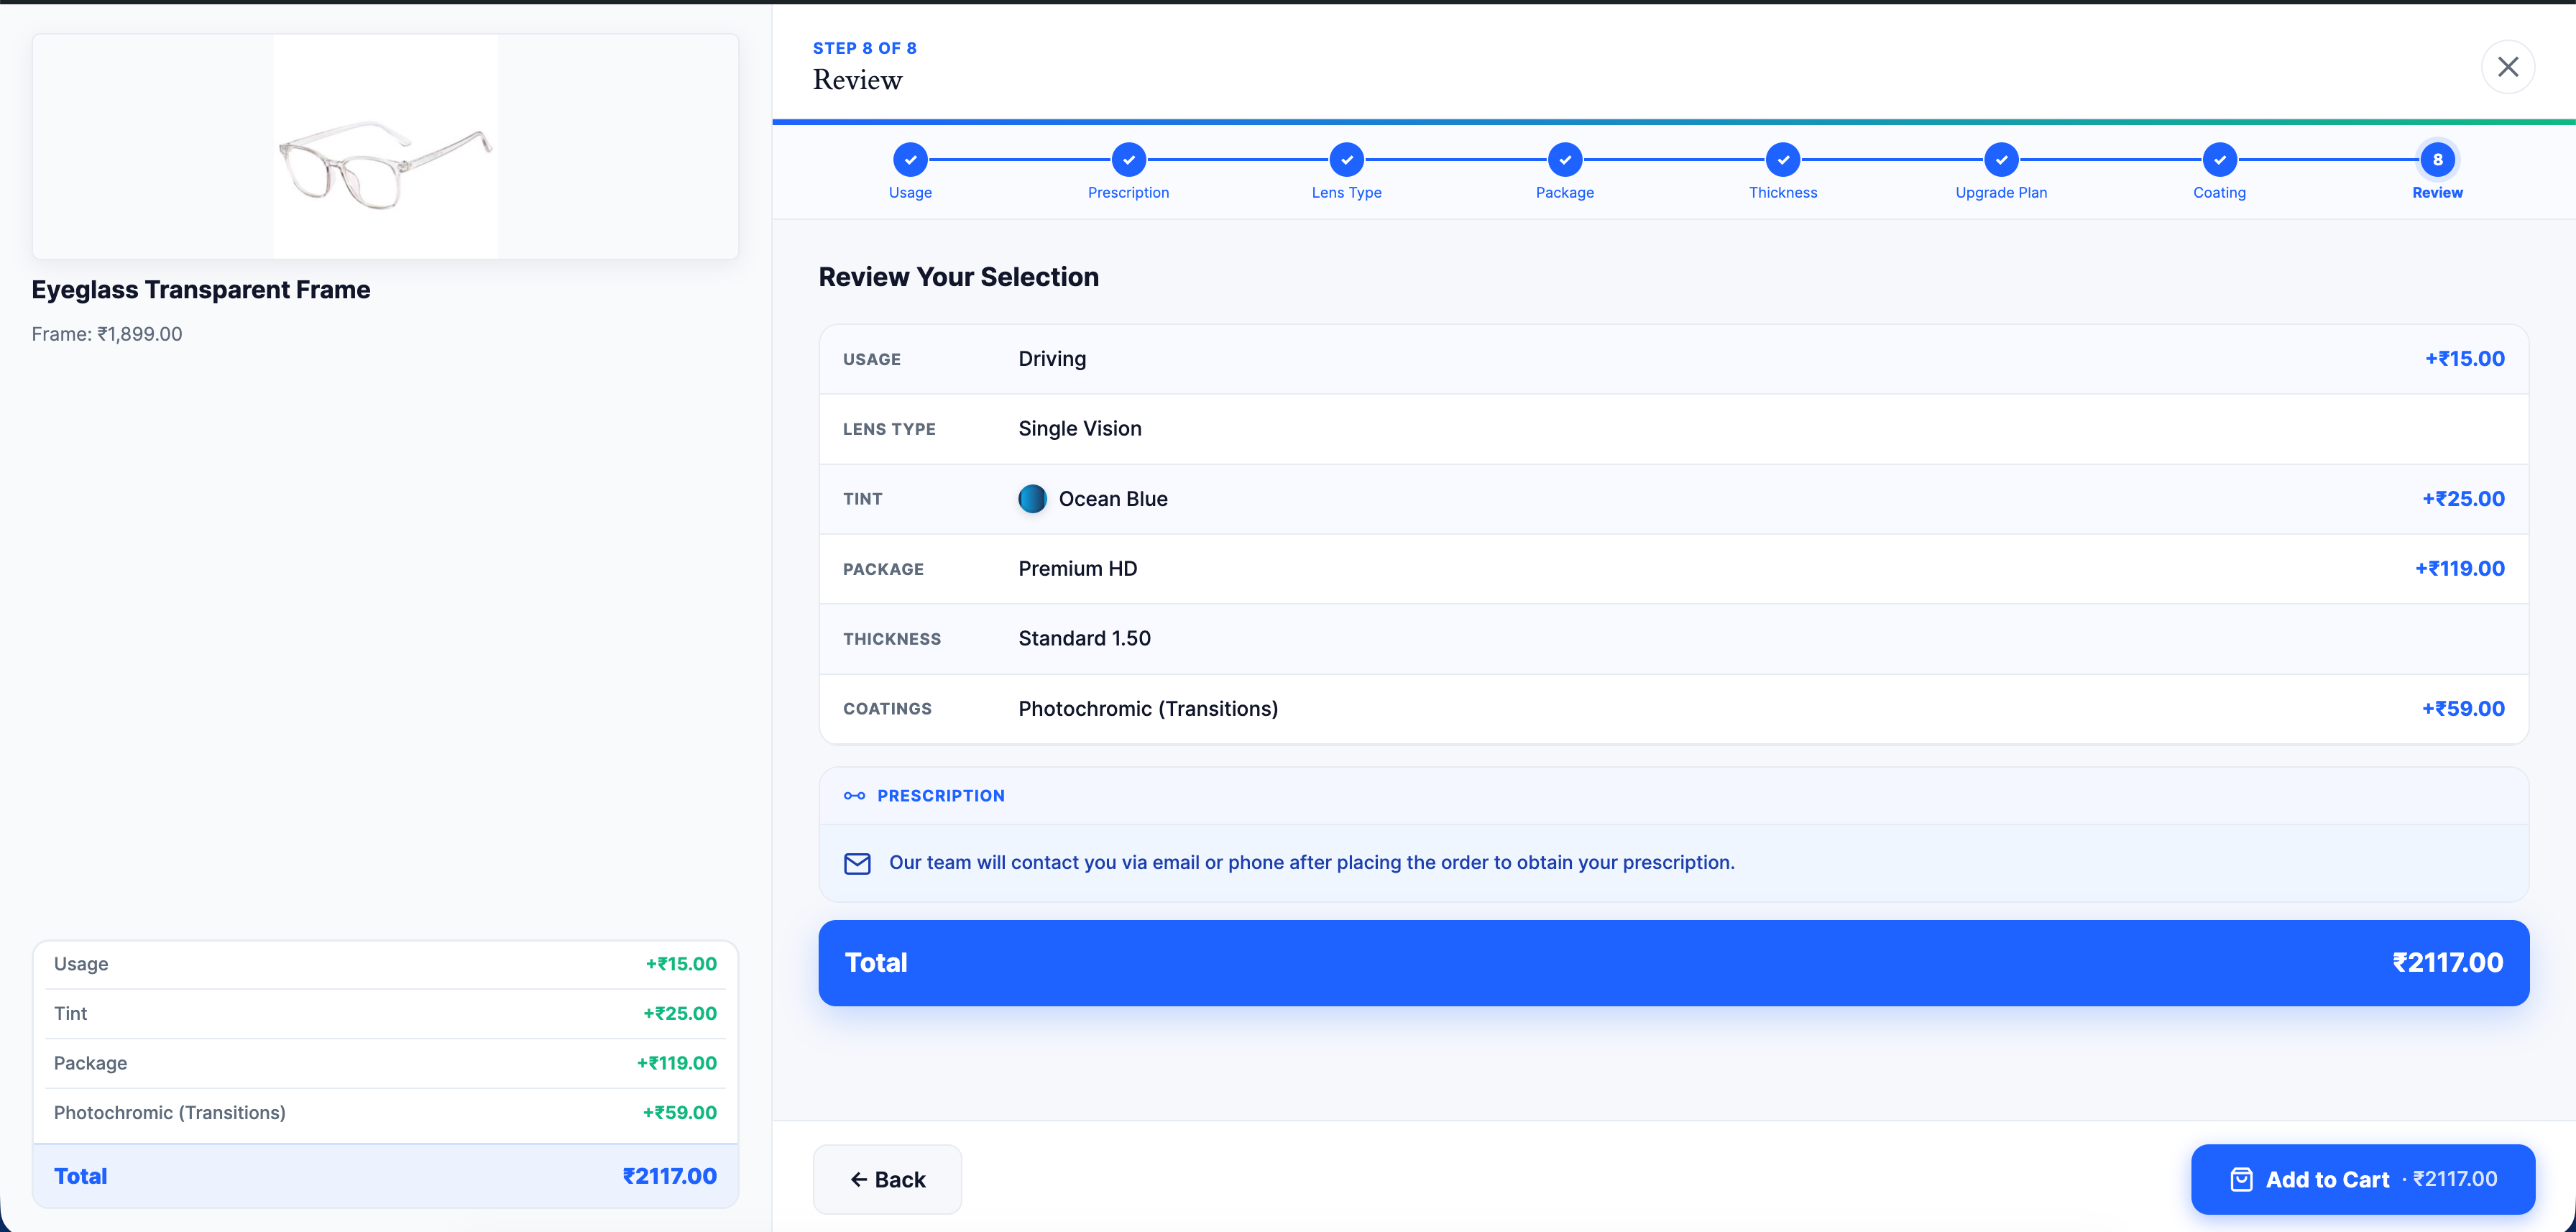The image size is (2576, 1232).
Task: Click the shopping bag icon on Add to Cart
Action: click(x=2240, y=1179)
